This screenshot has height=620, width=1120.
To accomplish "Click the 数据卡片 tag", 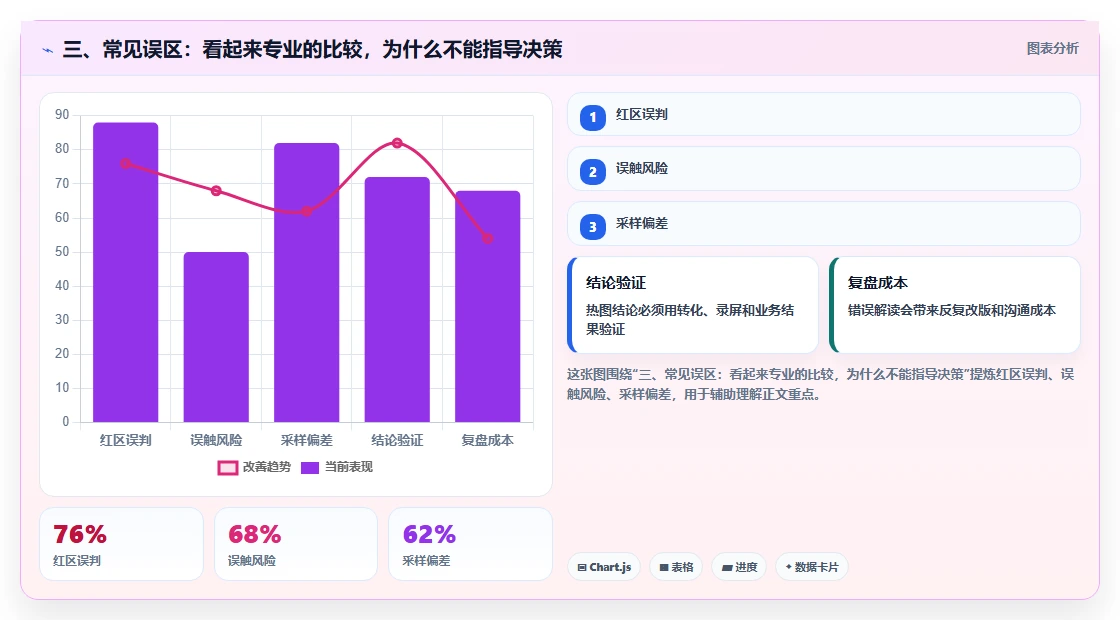I will pos(811,567).
